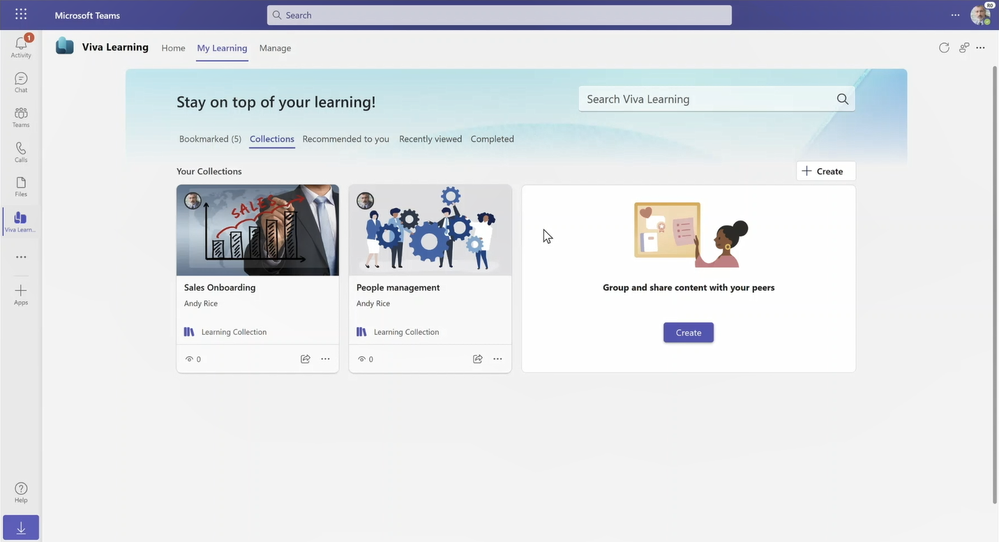Viewport: 999px width, 542px height.
Task: Open Teams settings and more ellipsis
Action: pyautogui.click(x=955, y=15)
